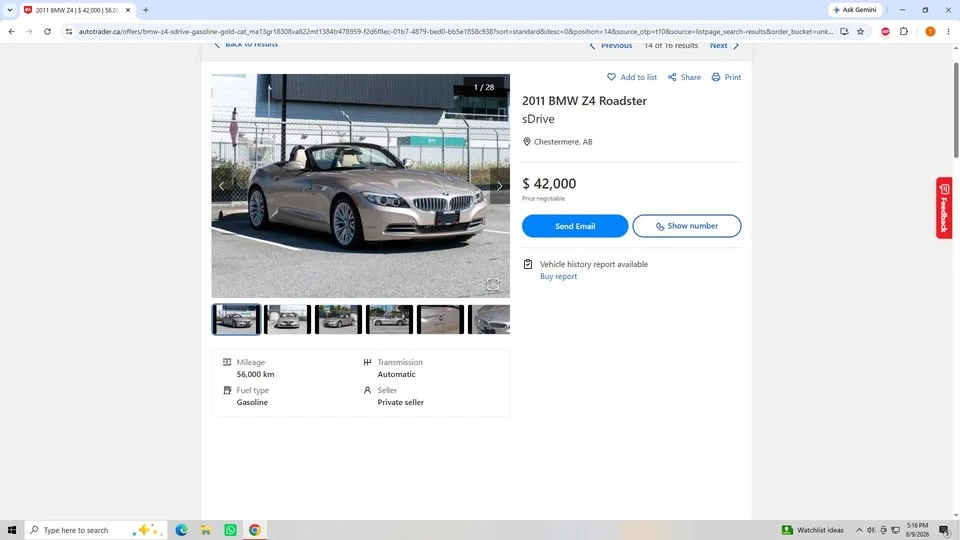The height and width of the screenshot is (540, 960).
Task: Select the fifth photo thumbnail
Action: [441, 319]
